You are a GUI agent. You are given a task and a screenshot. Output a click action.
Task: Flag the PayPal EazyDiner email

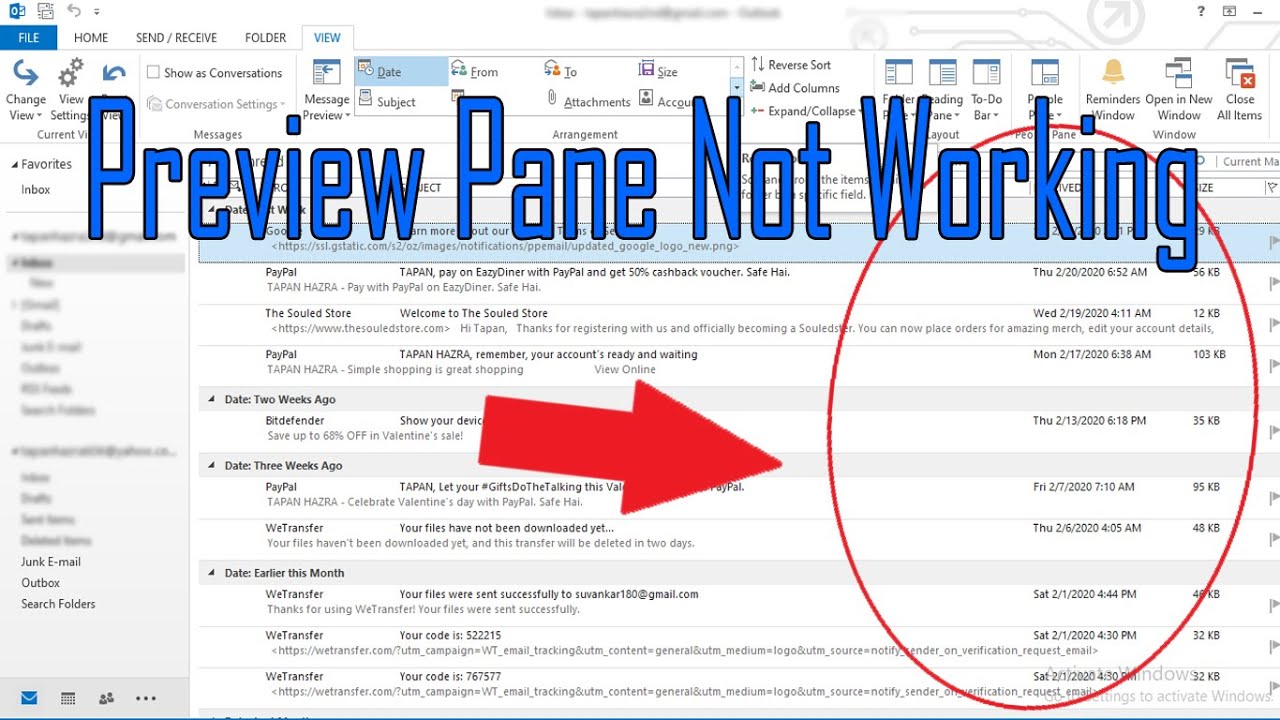1273,283
